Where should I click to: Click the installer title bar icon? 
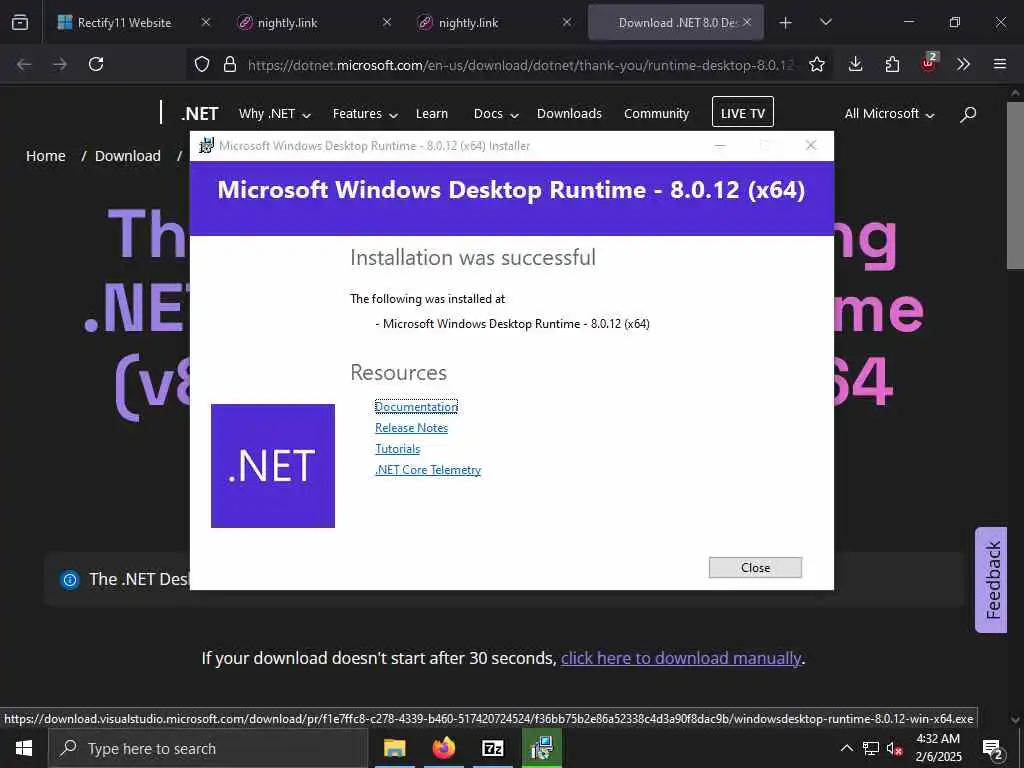tap(206, 145)
